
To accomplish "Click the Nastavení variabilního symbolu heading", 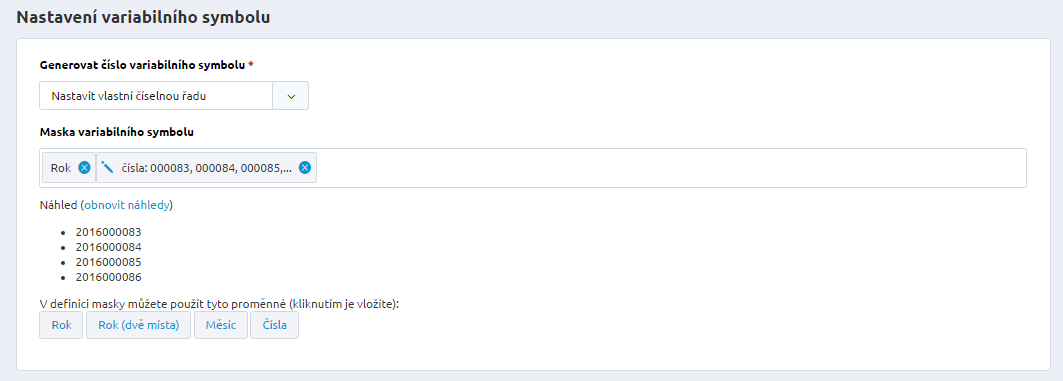I will pos(143,18).
